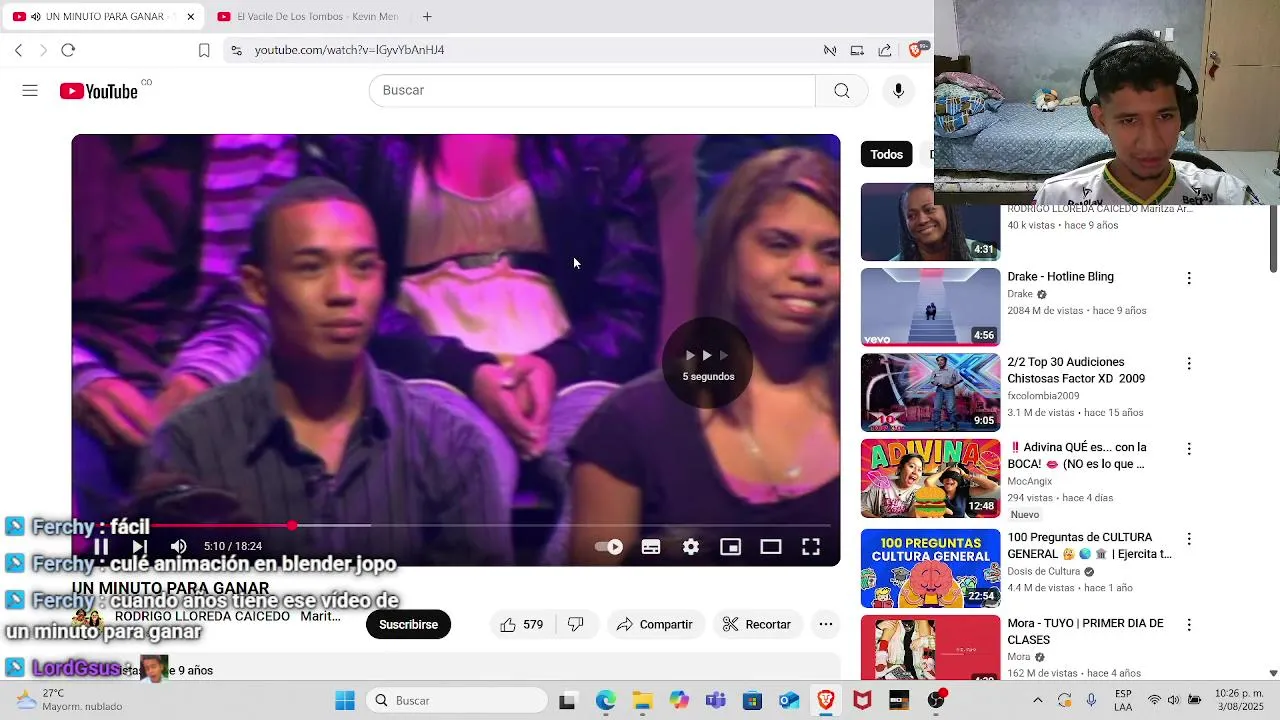Reload the page with the refresh icon
This screenshot has width=1280, height=720.
(68, 50)
